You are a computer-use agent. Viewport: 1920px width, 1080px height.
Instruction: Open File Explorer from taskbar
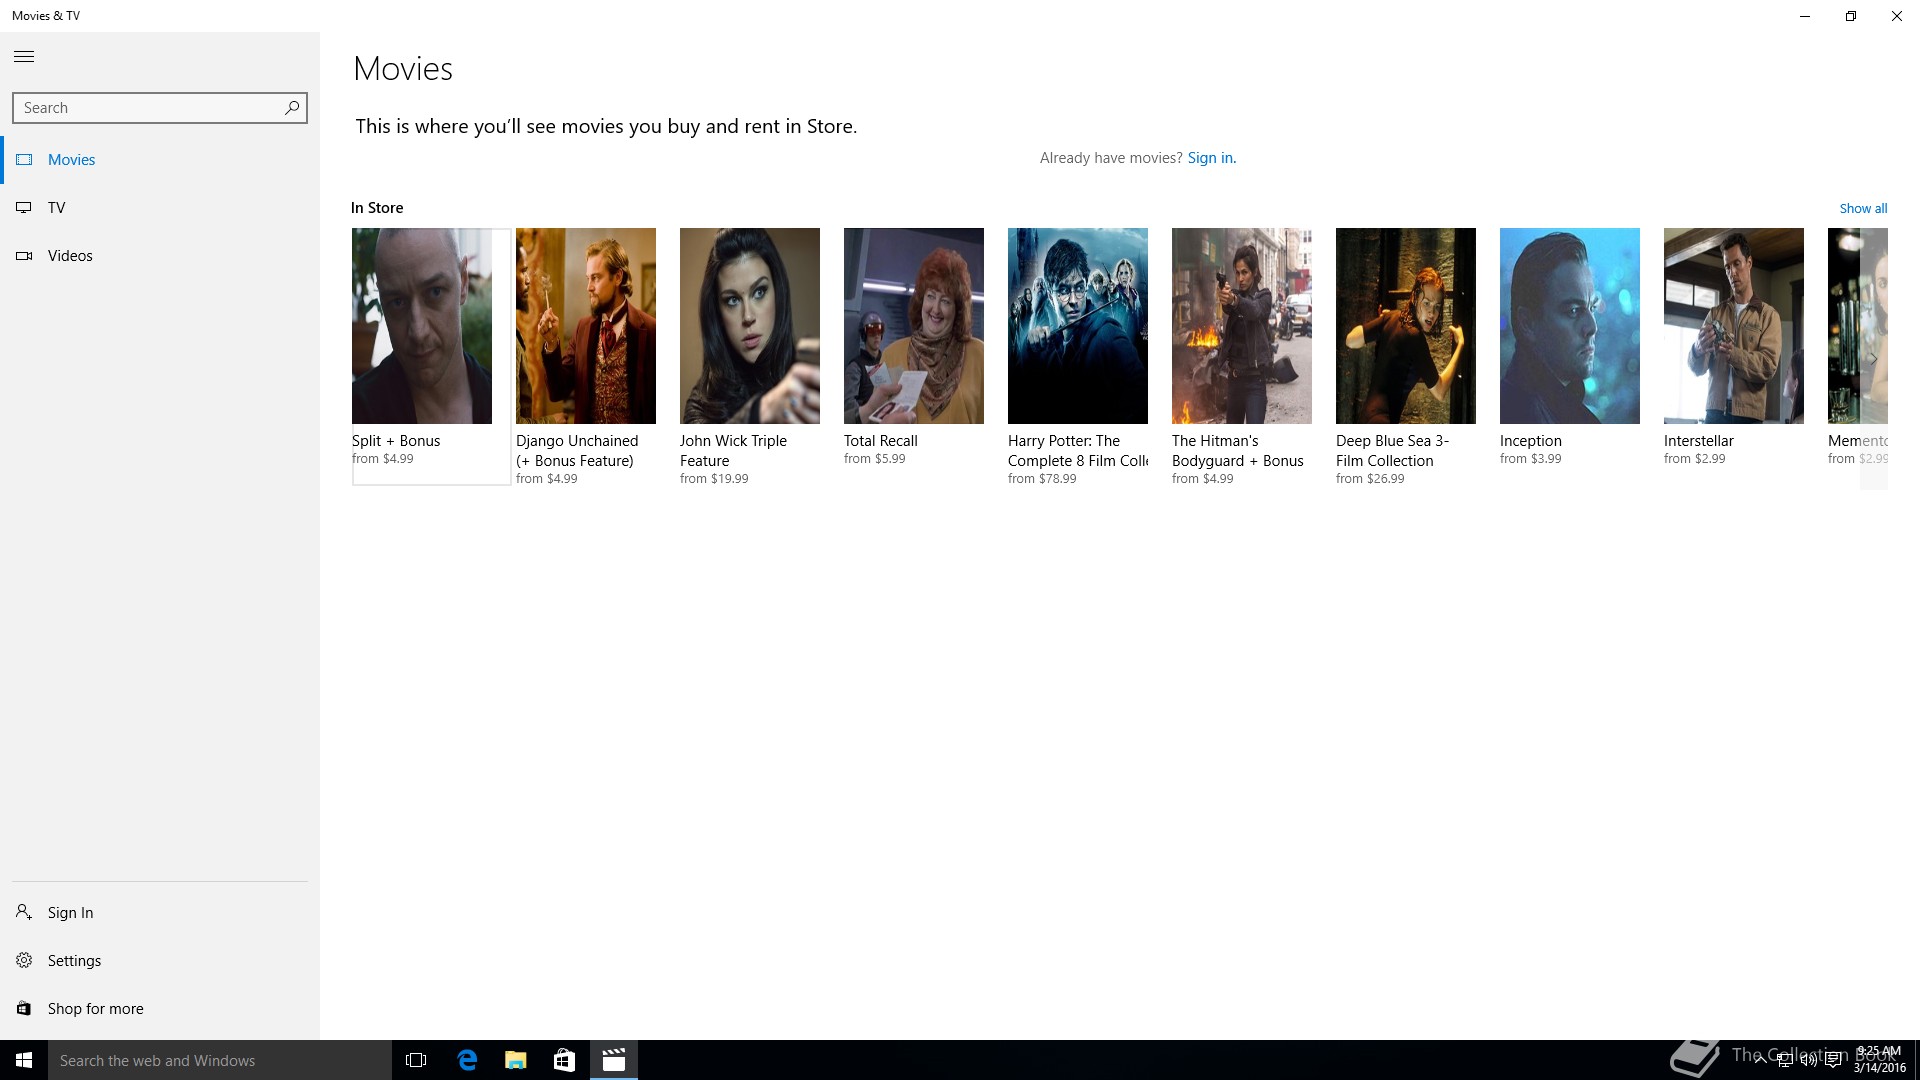(516, 1060)
